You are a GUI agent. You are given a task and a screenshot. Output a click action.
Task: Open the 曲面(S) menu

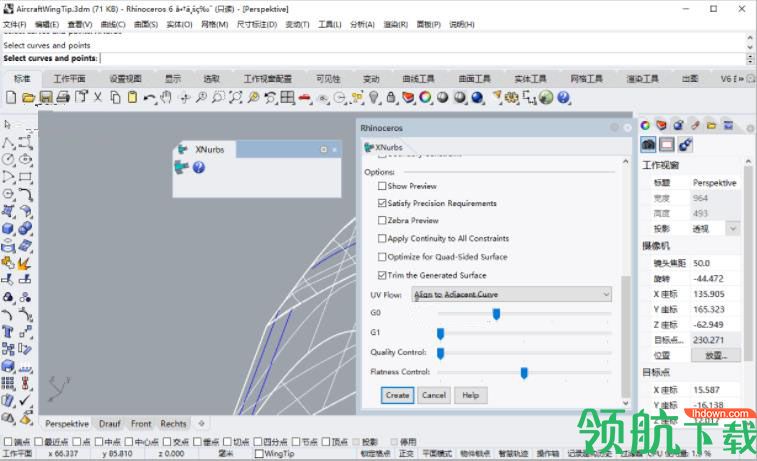[x=145, y=24]
